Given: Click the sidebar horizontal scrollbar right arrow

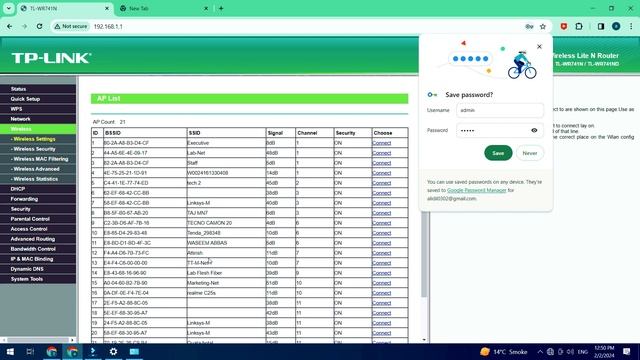Looking at the screenshot, I should [x=72, y=340].
